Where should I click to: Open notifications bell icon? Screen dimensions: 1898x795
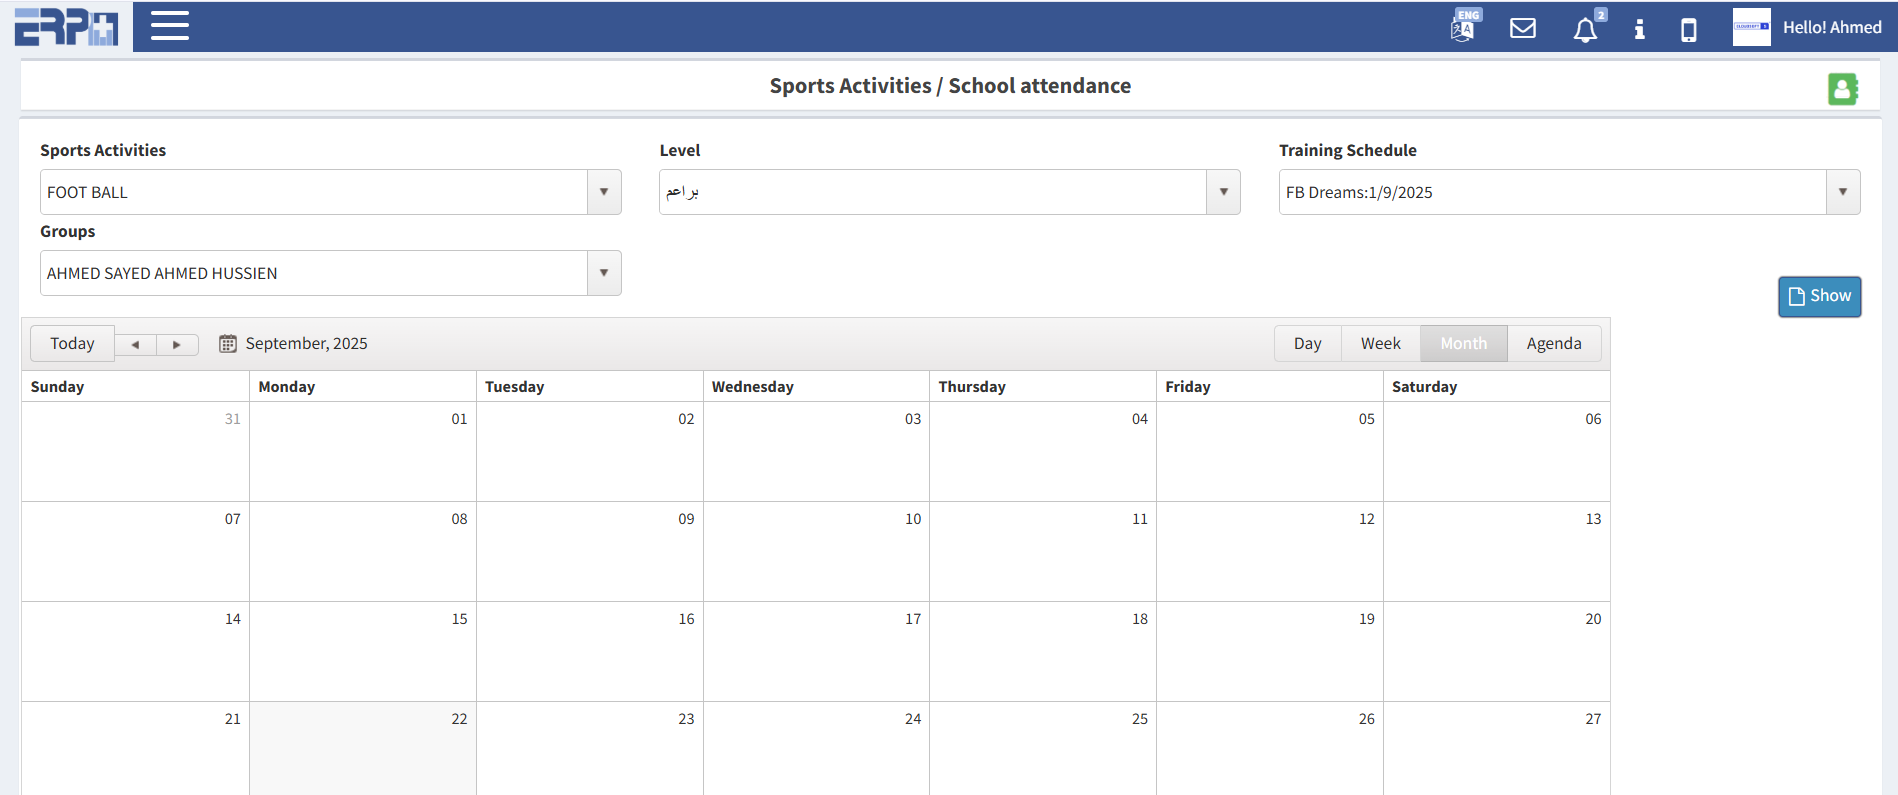pyautogui.click(x=1585, y=30)
